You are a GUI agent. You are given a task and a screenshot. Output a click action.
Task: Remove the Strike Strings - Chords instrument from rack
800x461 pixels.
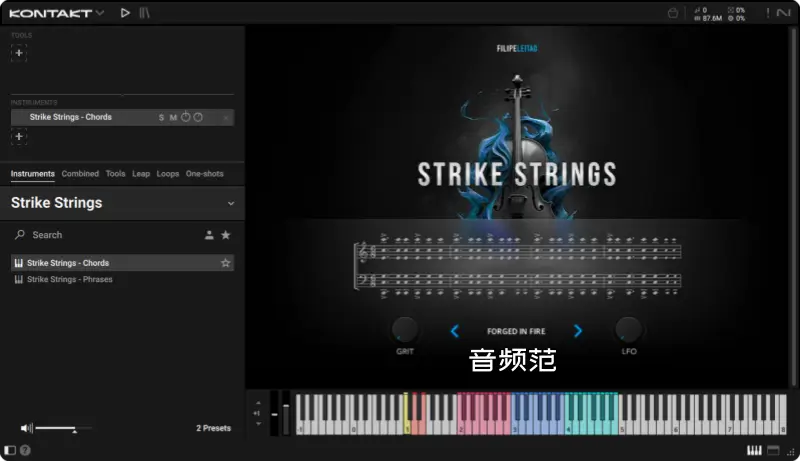[226, 118]
